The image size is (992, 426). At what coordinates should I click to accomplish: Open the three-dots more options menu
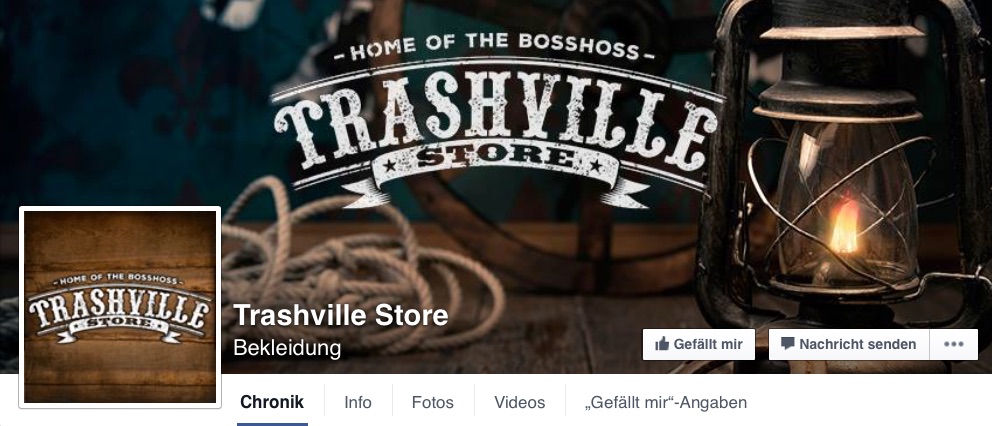coord(953,344)
